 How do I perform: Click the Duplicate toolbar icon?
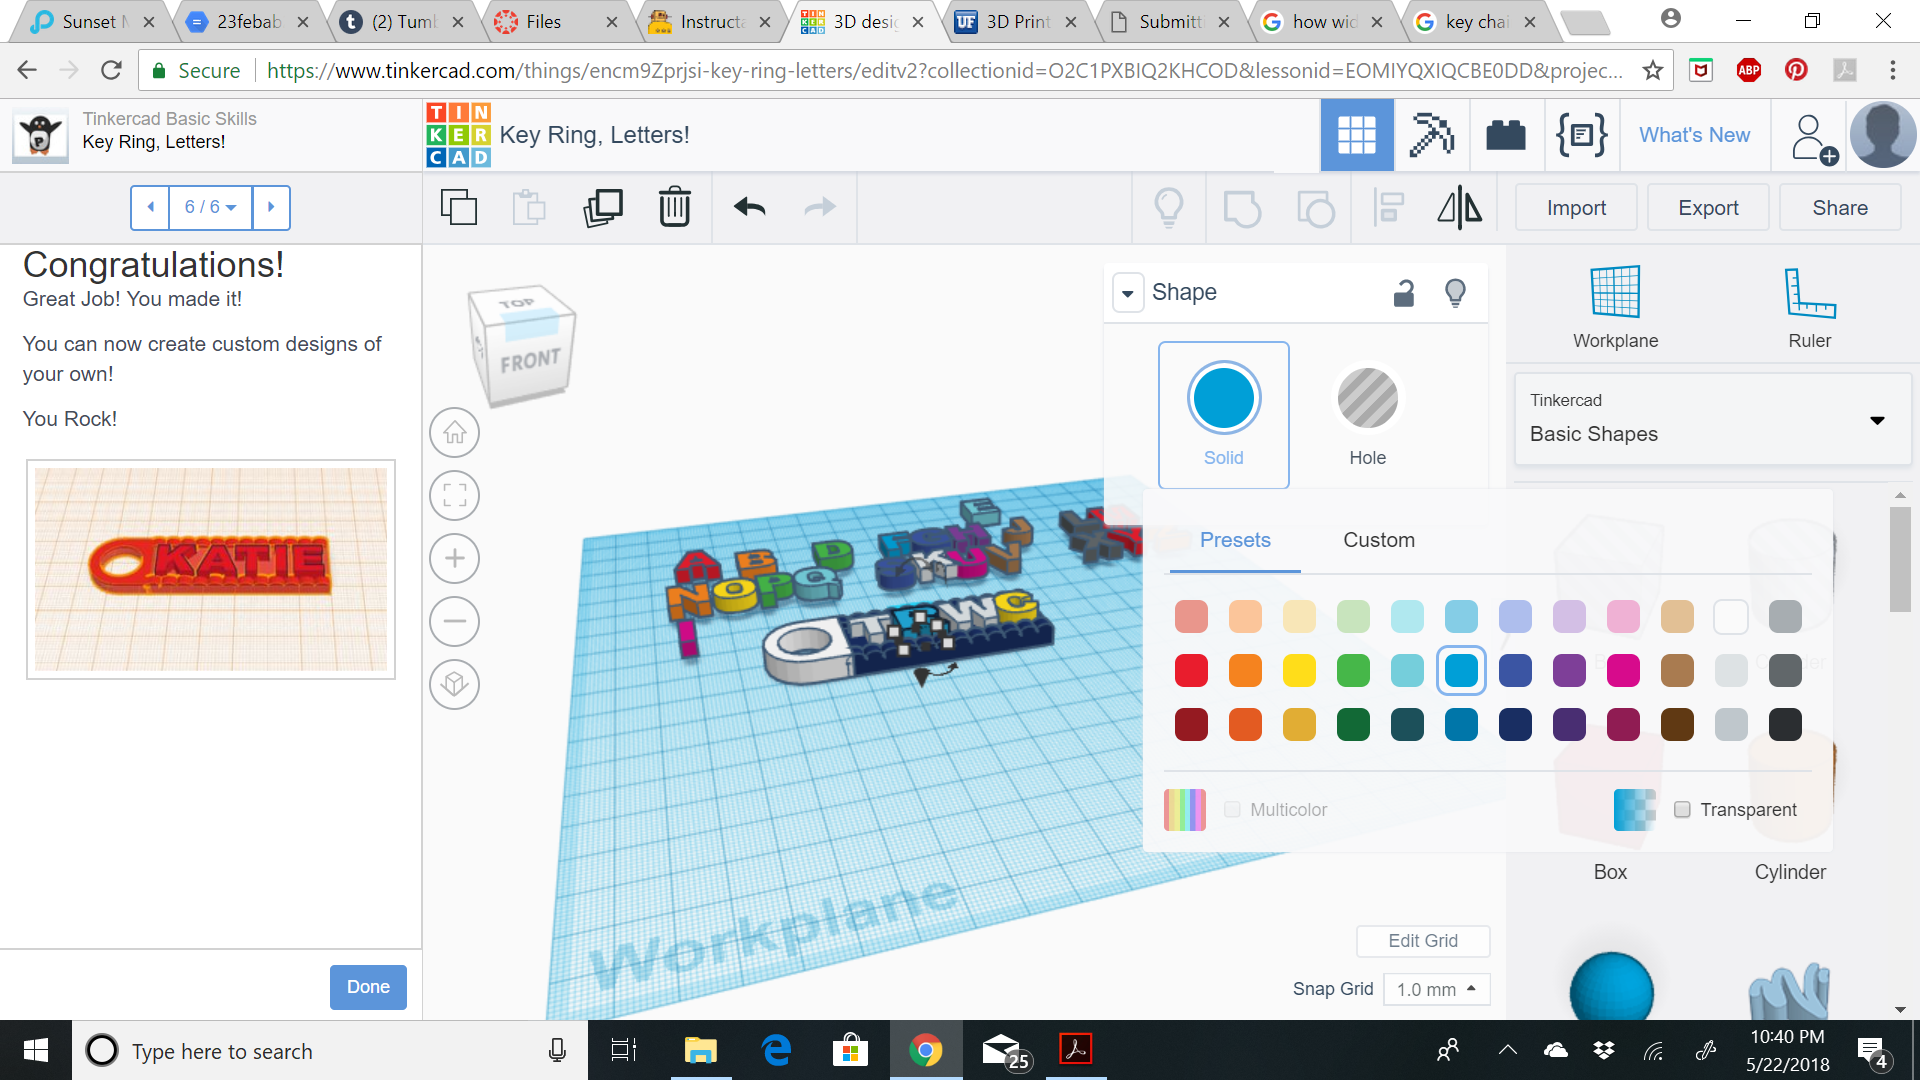603,208
